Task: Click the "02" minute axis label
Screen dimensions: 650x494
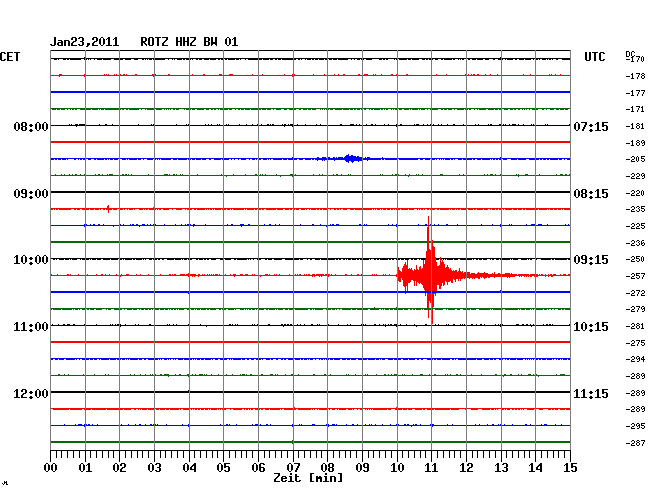Action: click(119, 468)
